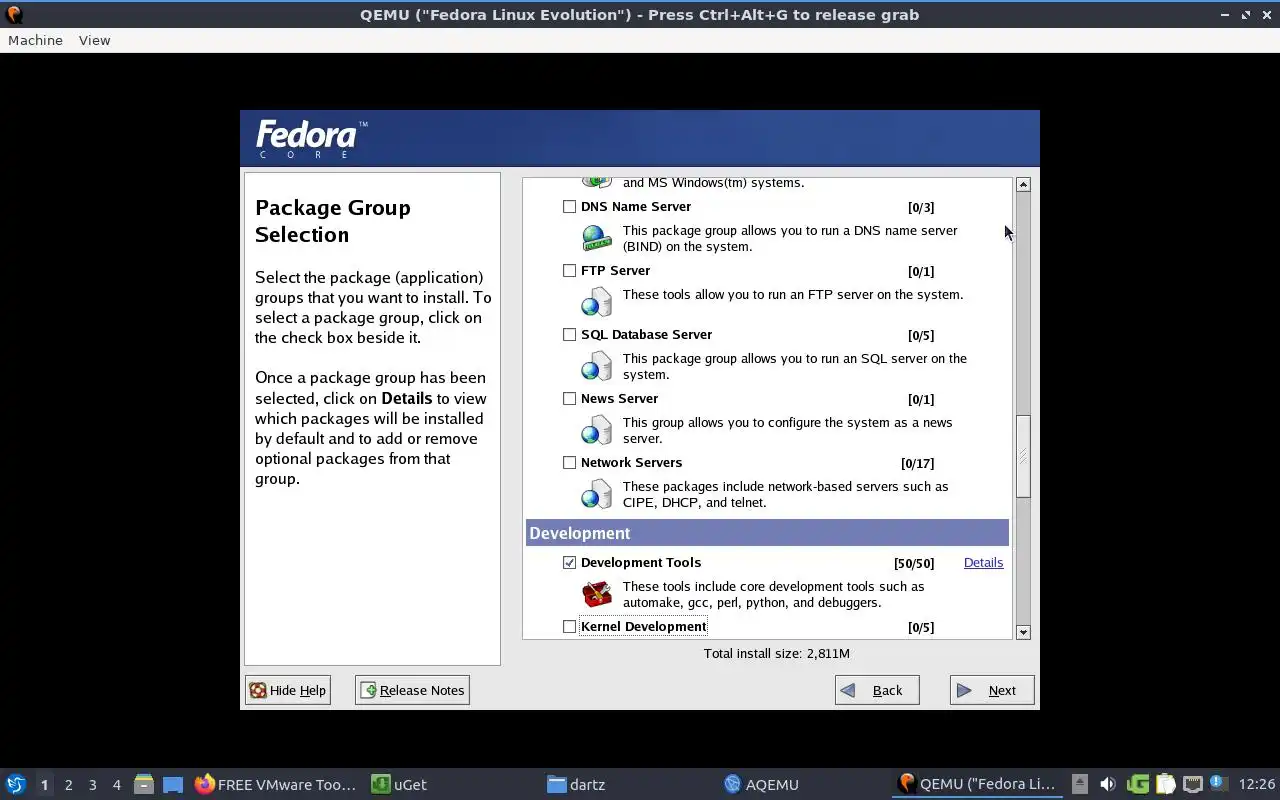The height and width of the screenshot is (800, 1280).
Task: Expand the hidden tray icons arrow
Action: coord(1079,784)
